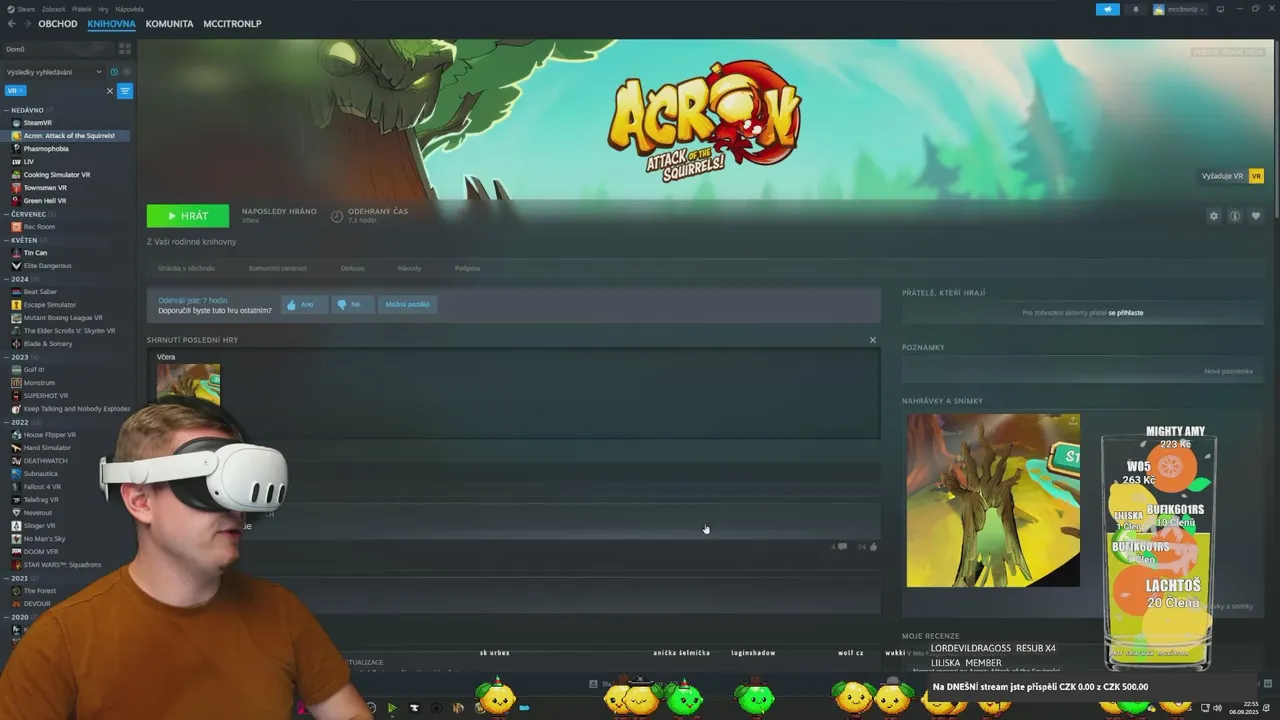Show game info icon
The width and height of the screenshot is (1280, 720).
(x=1235, y=216)
